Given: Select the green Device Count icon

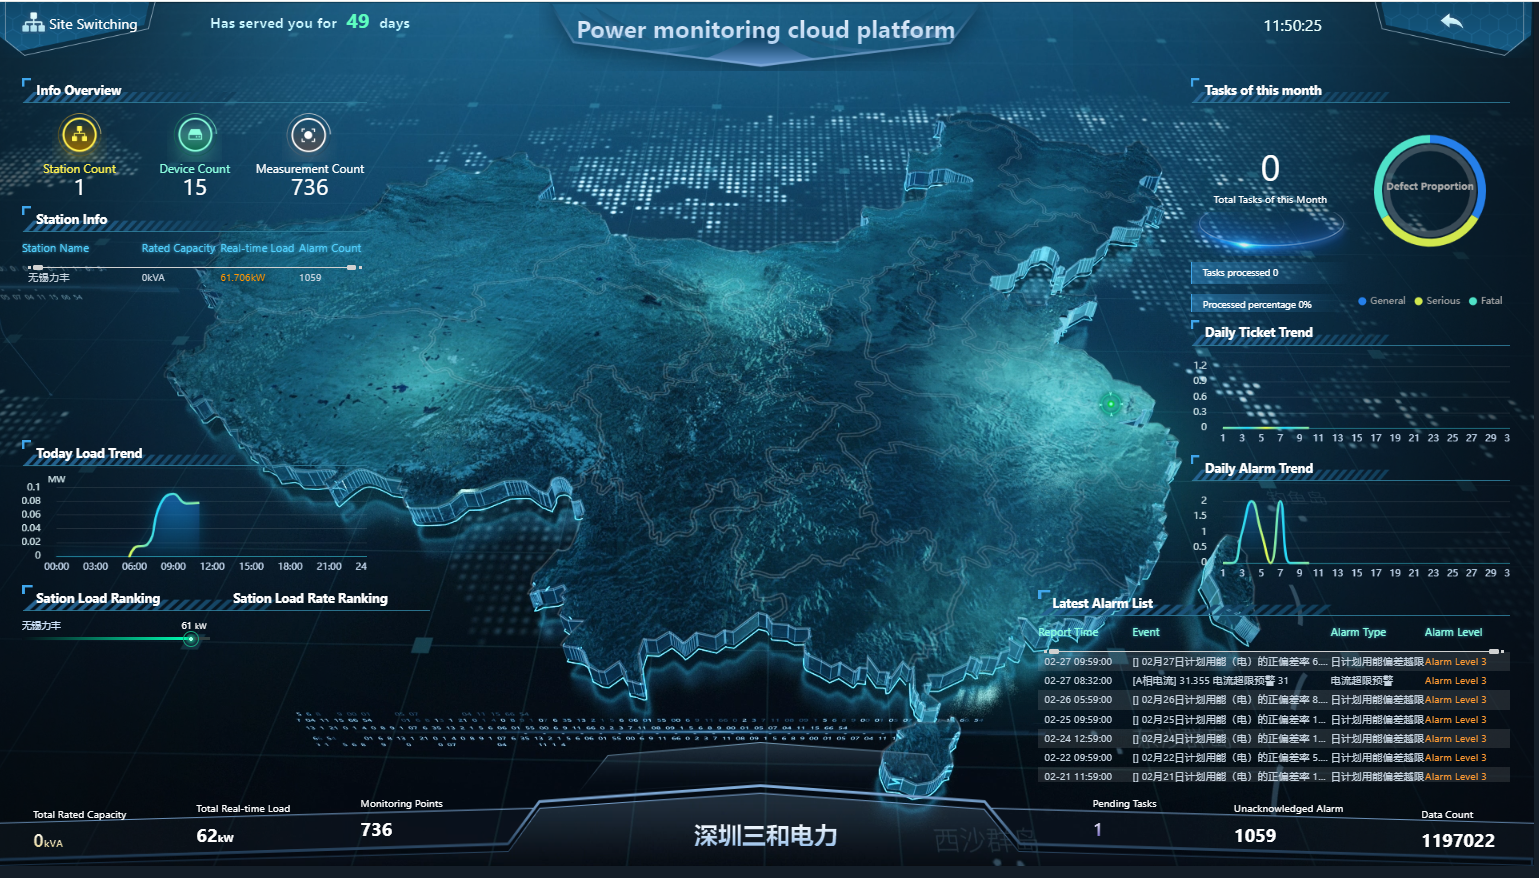Looking at the screenshot, I should tap(195, 134).
